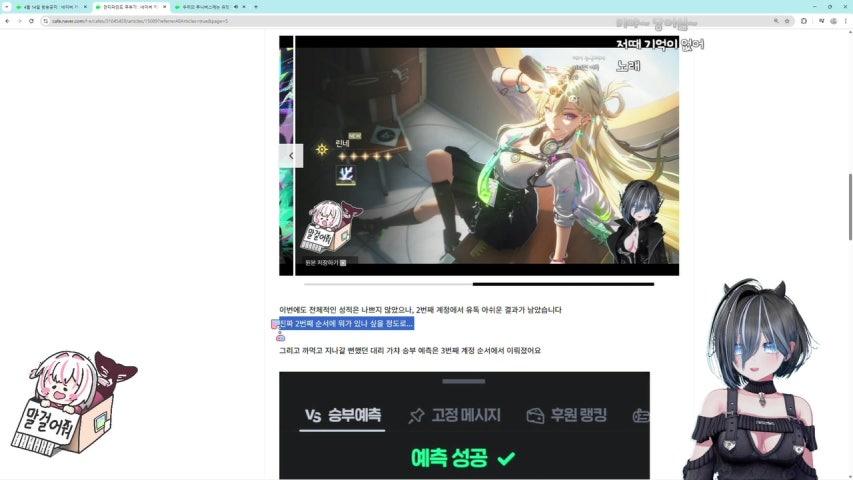Open the browser extensions puzzle icon
This screenshot has height=480, width=853.
(x=803, y=21)
